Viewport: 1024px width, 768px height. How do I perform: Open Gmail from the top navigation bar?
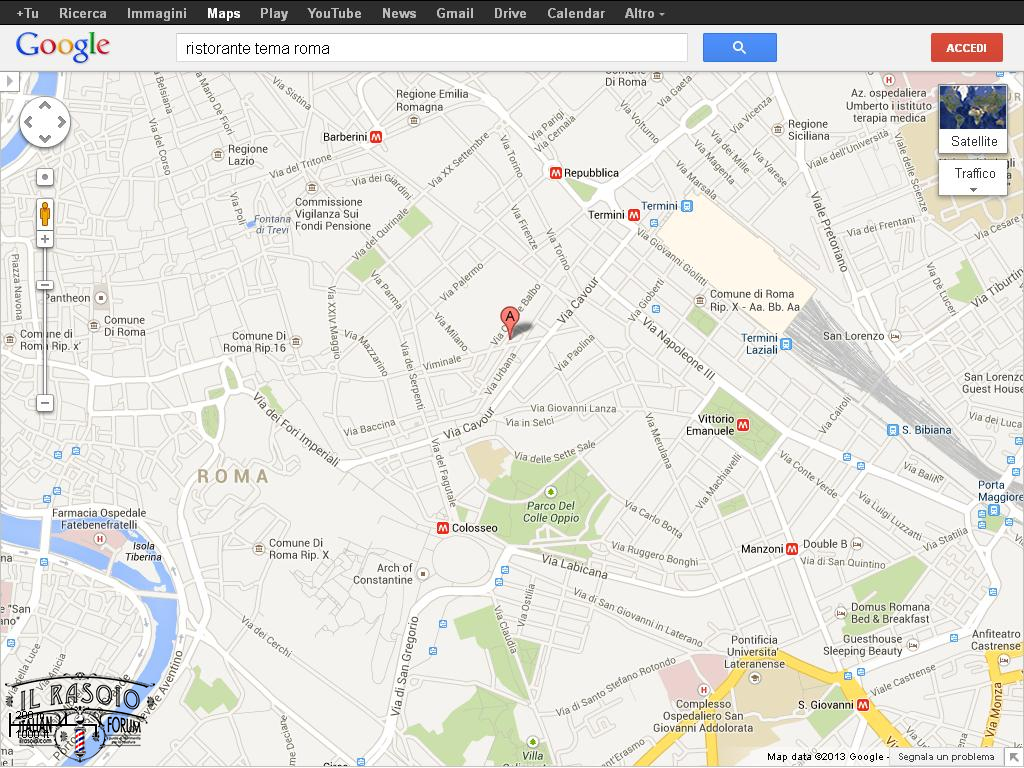(x=455, y=13)
